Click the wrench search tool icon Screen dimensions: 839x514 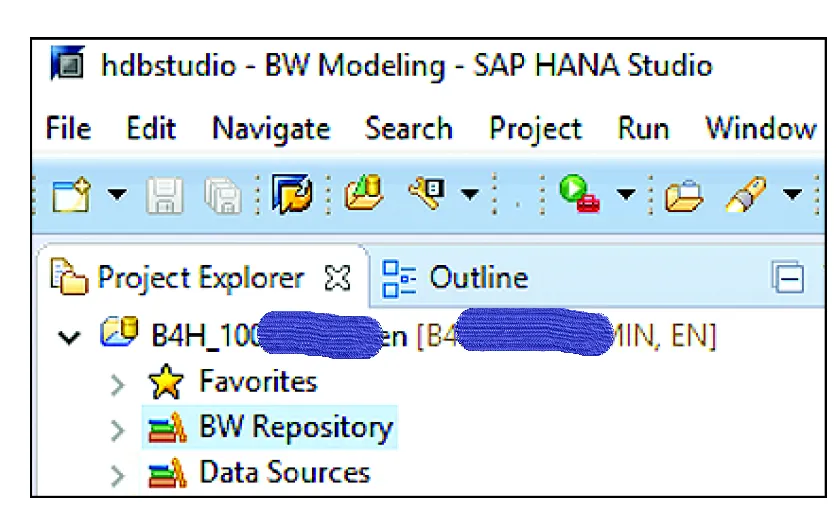tap(426, 193)
